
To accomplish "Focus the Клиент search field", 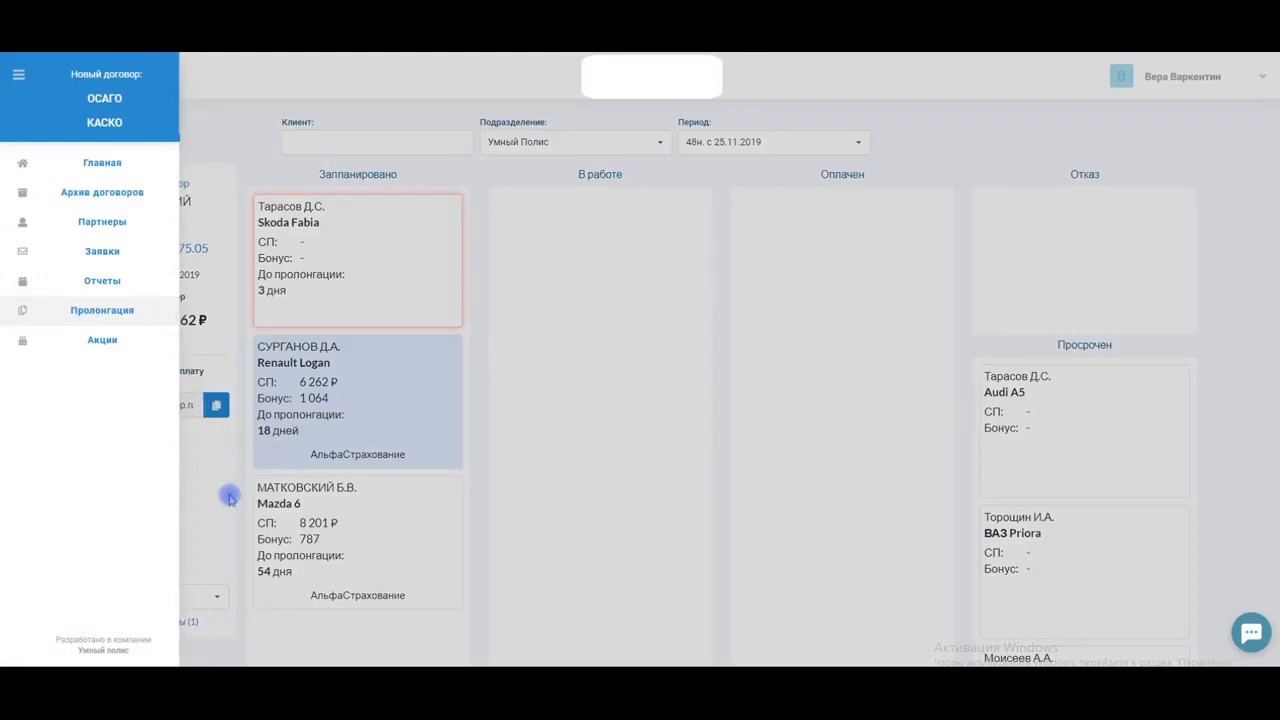I will click(x=377, y=142).
